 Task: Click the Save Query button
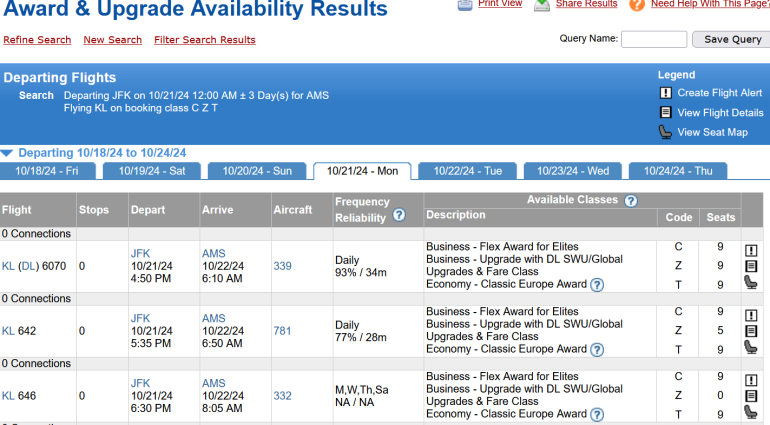coord(732,40)
